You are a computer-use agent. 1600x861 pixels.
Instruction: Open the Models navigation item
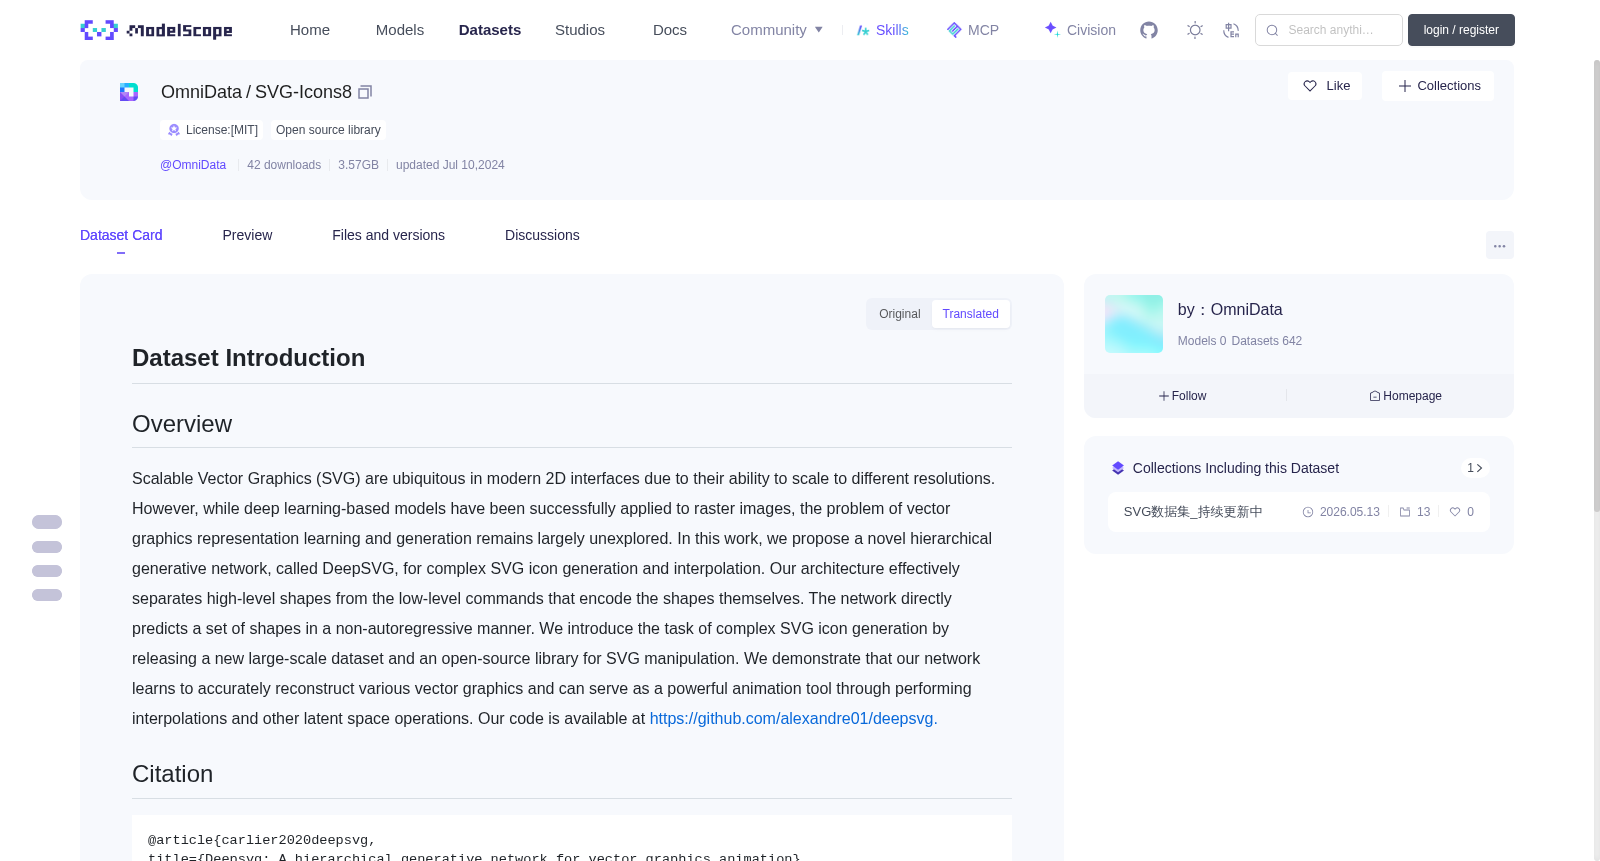click(400, 30)
